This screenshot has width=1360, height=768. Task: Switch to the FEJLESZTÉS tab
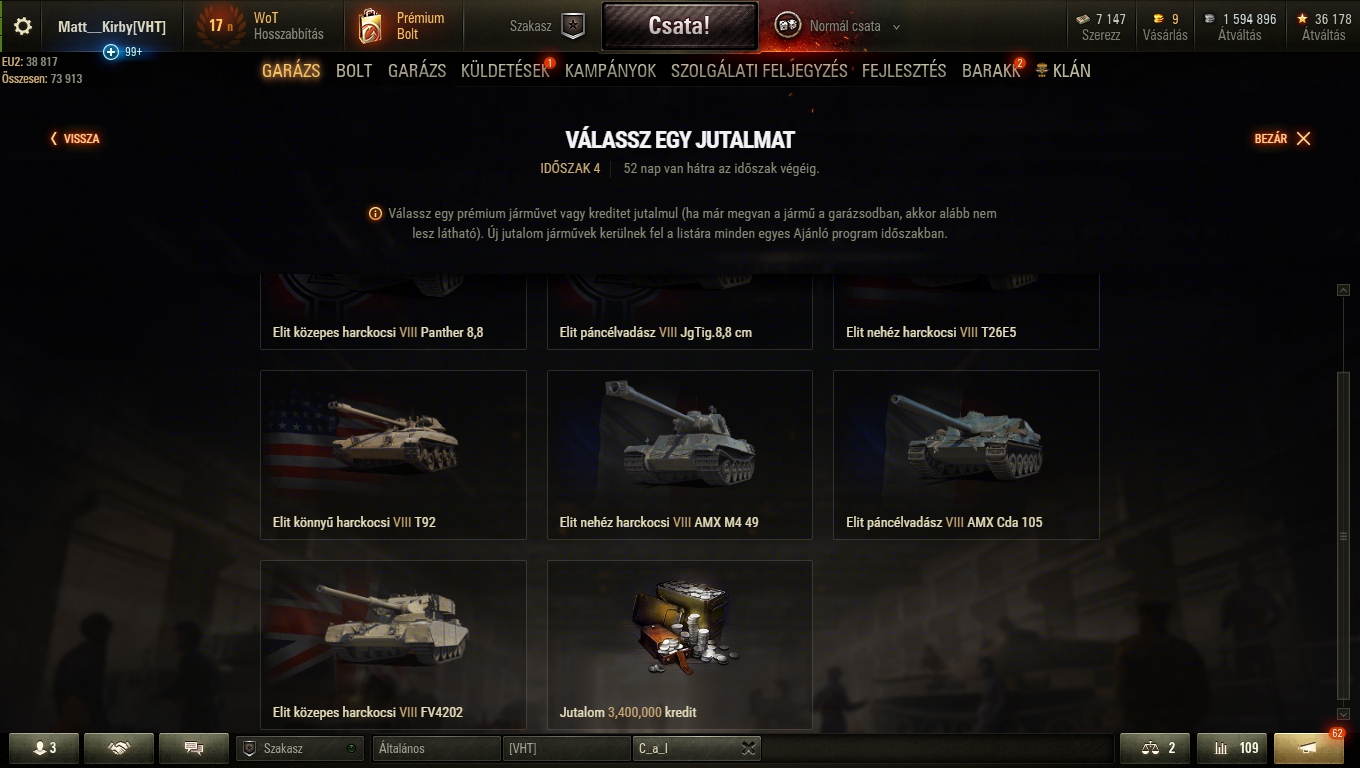coord(904,71)
